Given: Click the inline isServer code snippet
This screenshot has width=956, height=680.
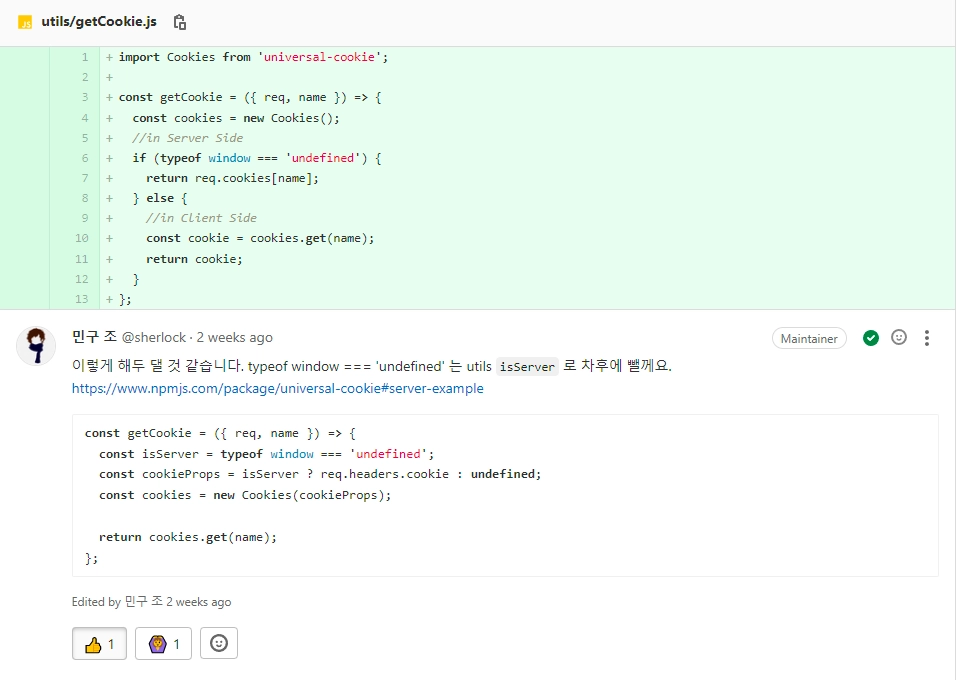Looking at the screenshot, I should [x=527, y=367].
